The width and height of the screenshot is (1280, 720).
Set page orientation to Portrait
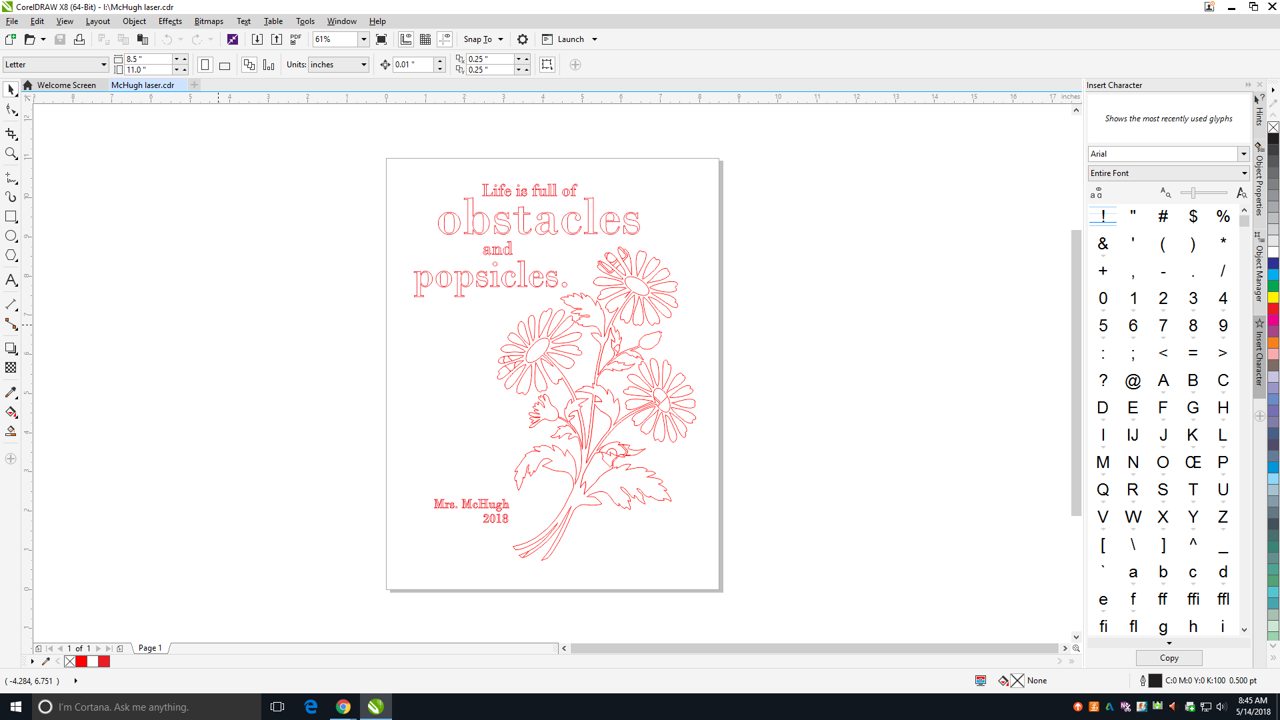[x=205, y=65]
